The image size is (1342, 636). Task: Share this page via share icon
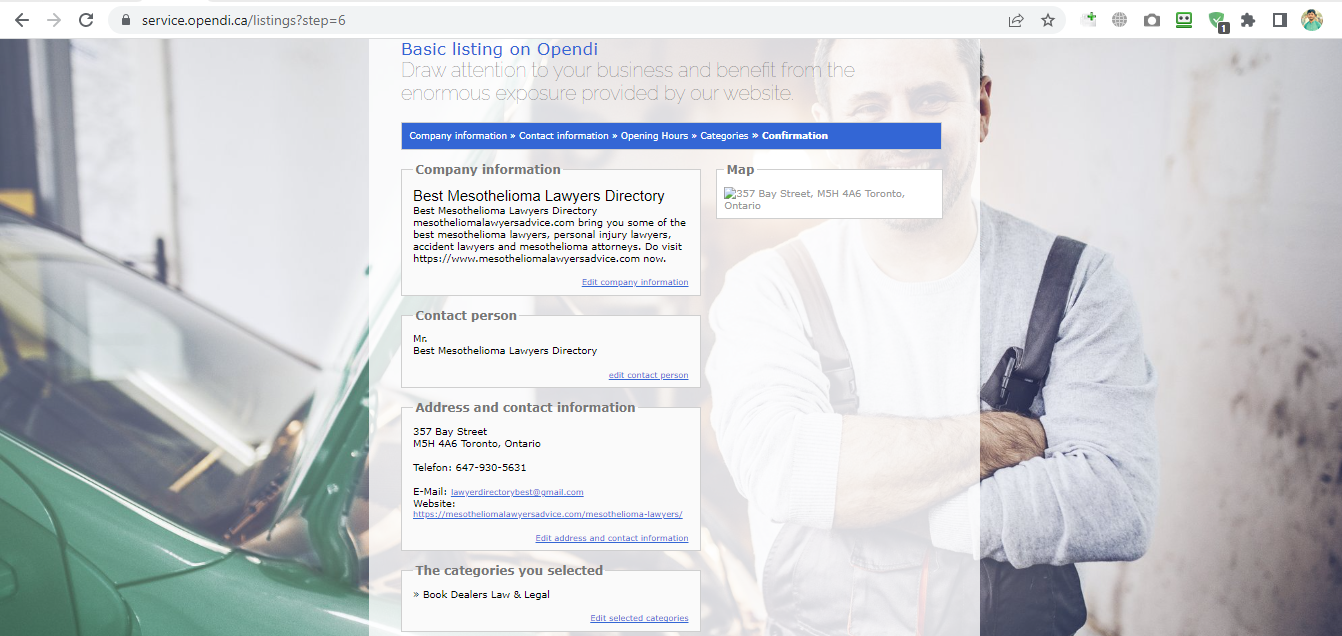1016,20
